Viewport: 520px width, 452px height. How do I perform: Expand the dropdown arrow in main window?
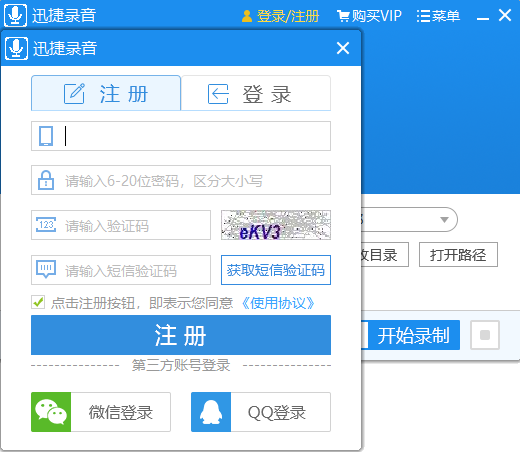pyautogui.click(x=444, y=220)
